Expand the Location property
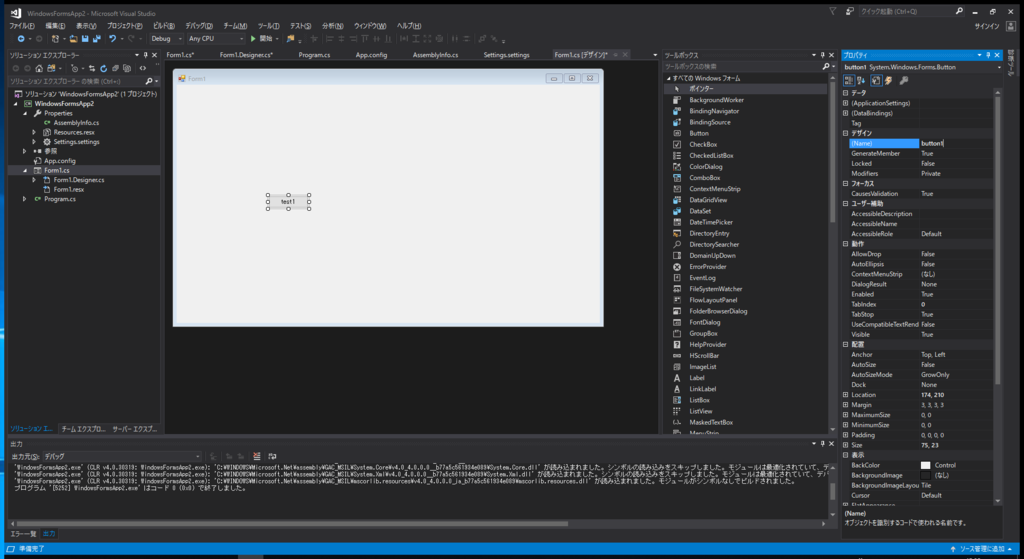This screenshot has height=559, width=1024. 846,394
